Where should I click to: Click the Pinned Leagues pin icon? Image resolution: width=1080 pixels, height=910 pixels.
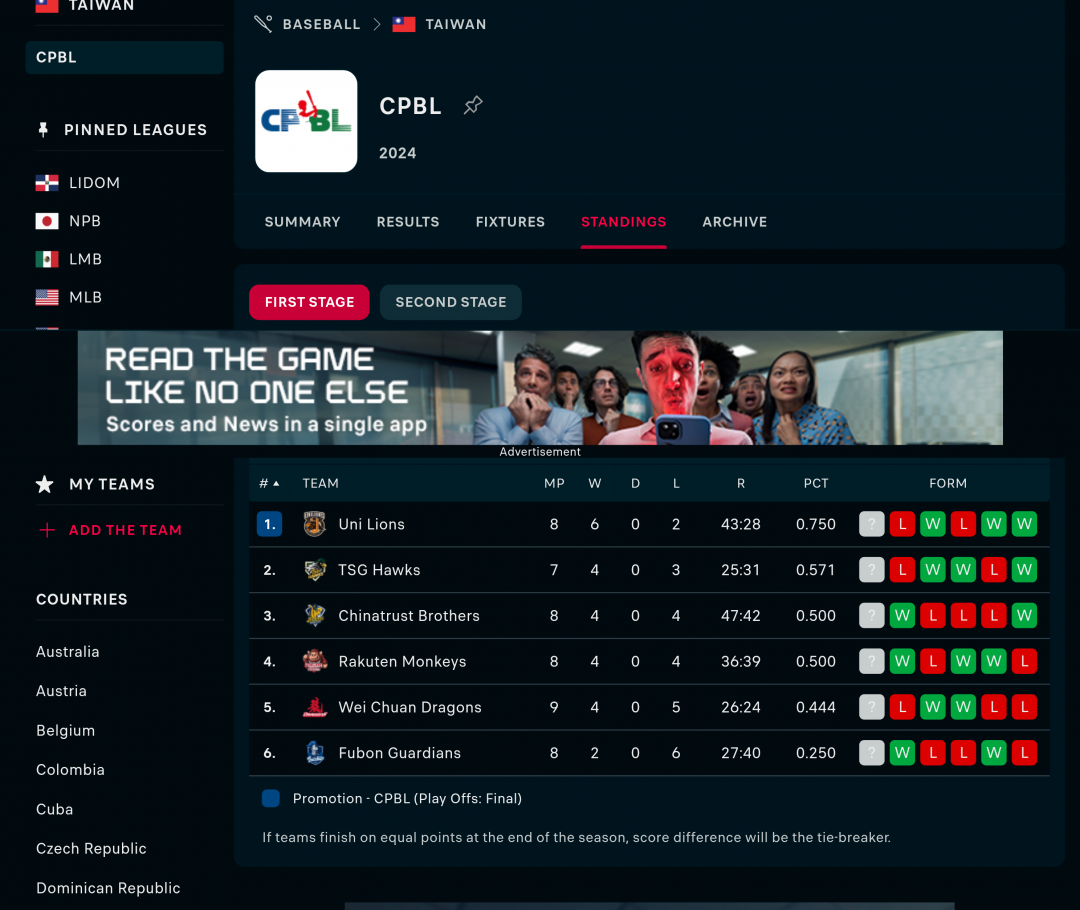tap(43, 130)
